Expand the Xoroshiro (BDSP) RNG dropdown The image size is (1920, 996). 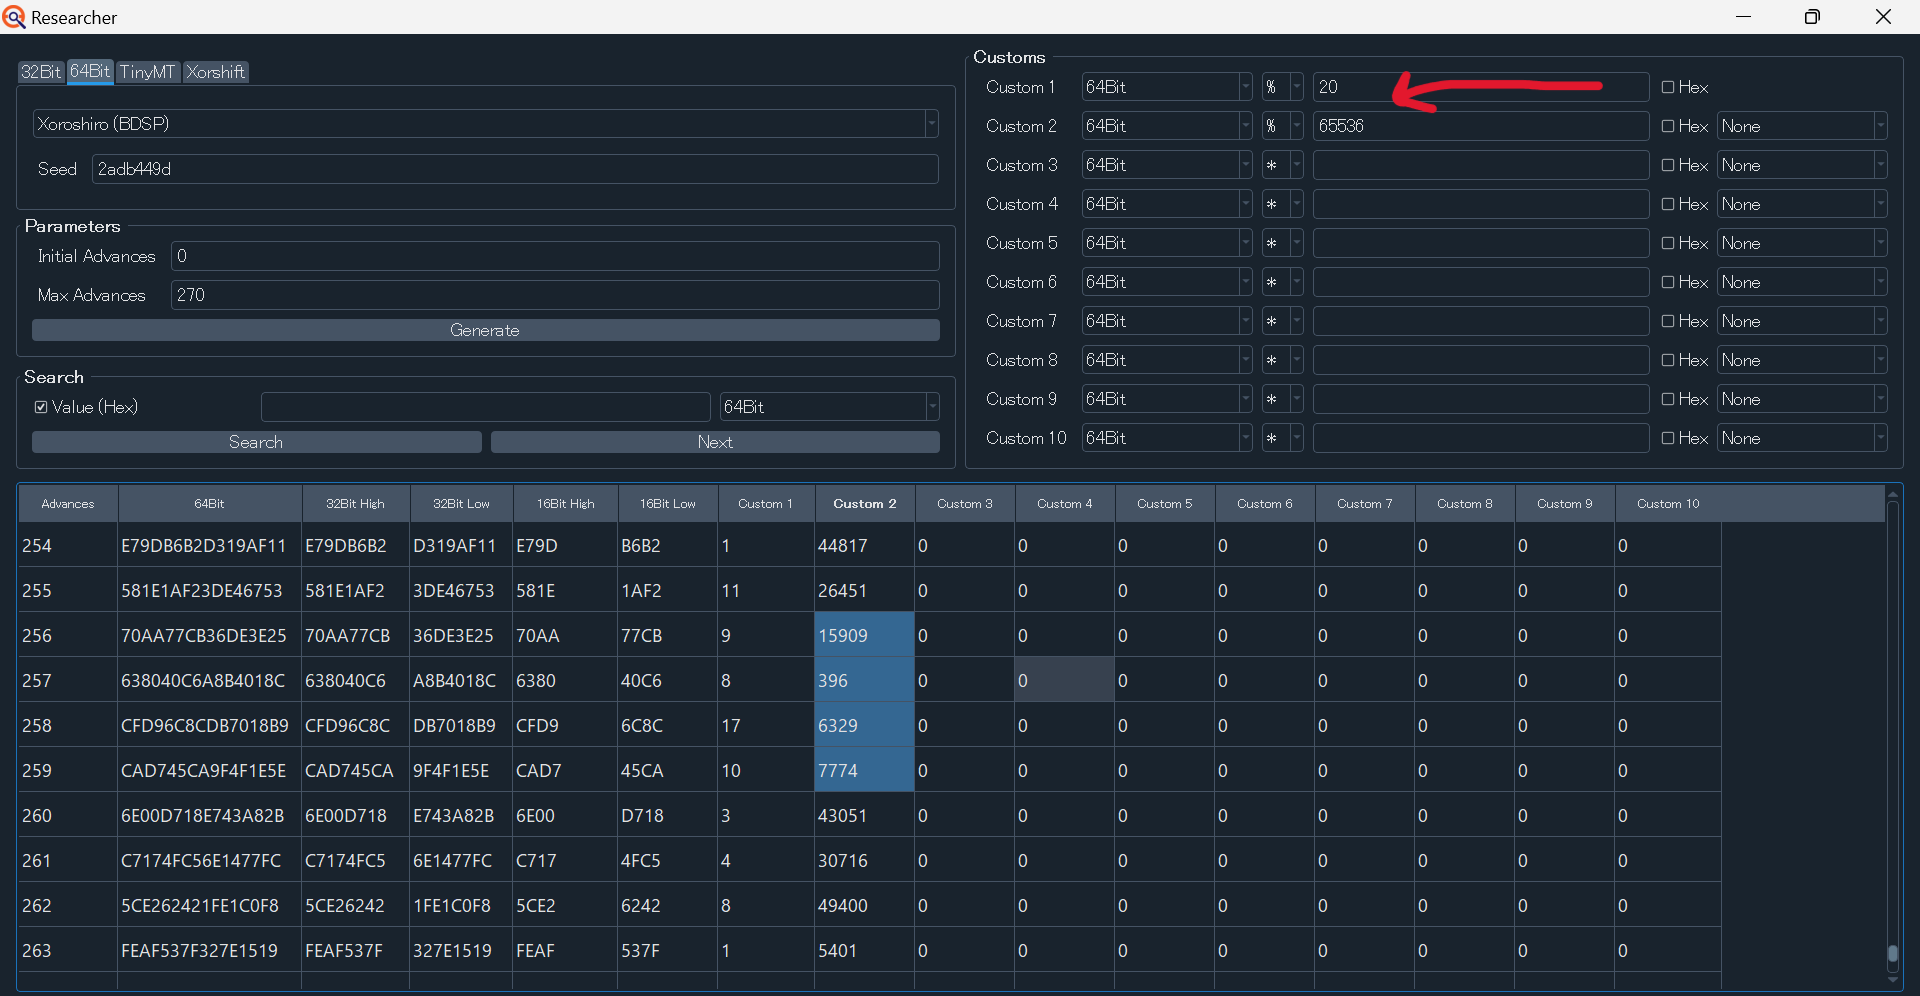[485, 124]
